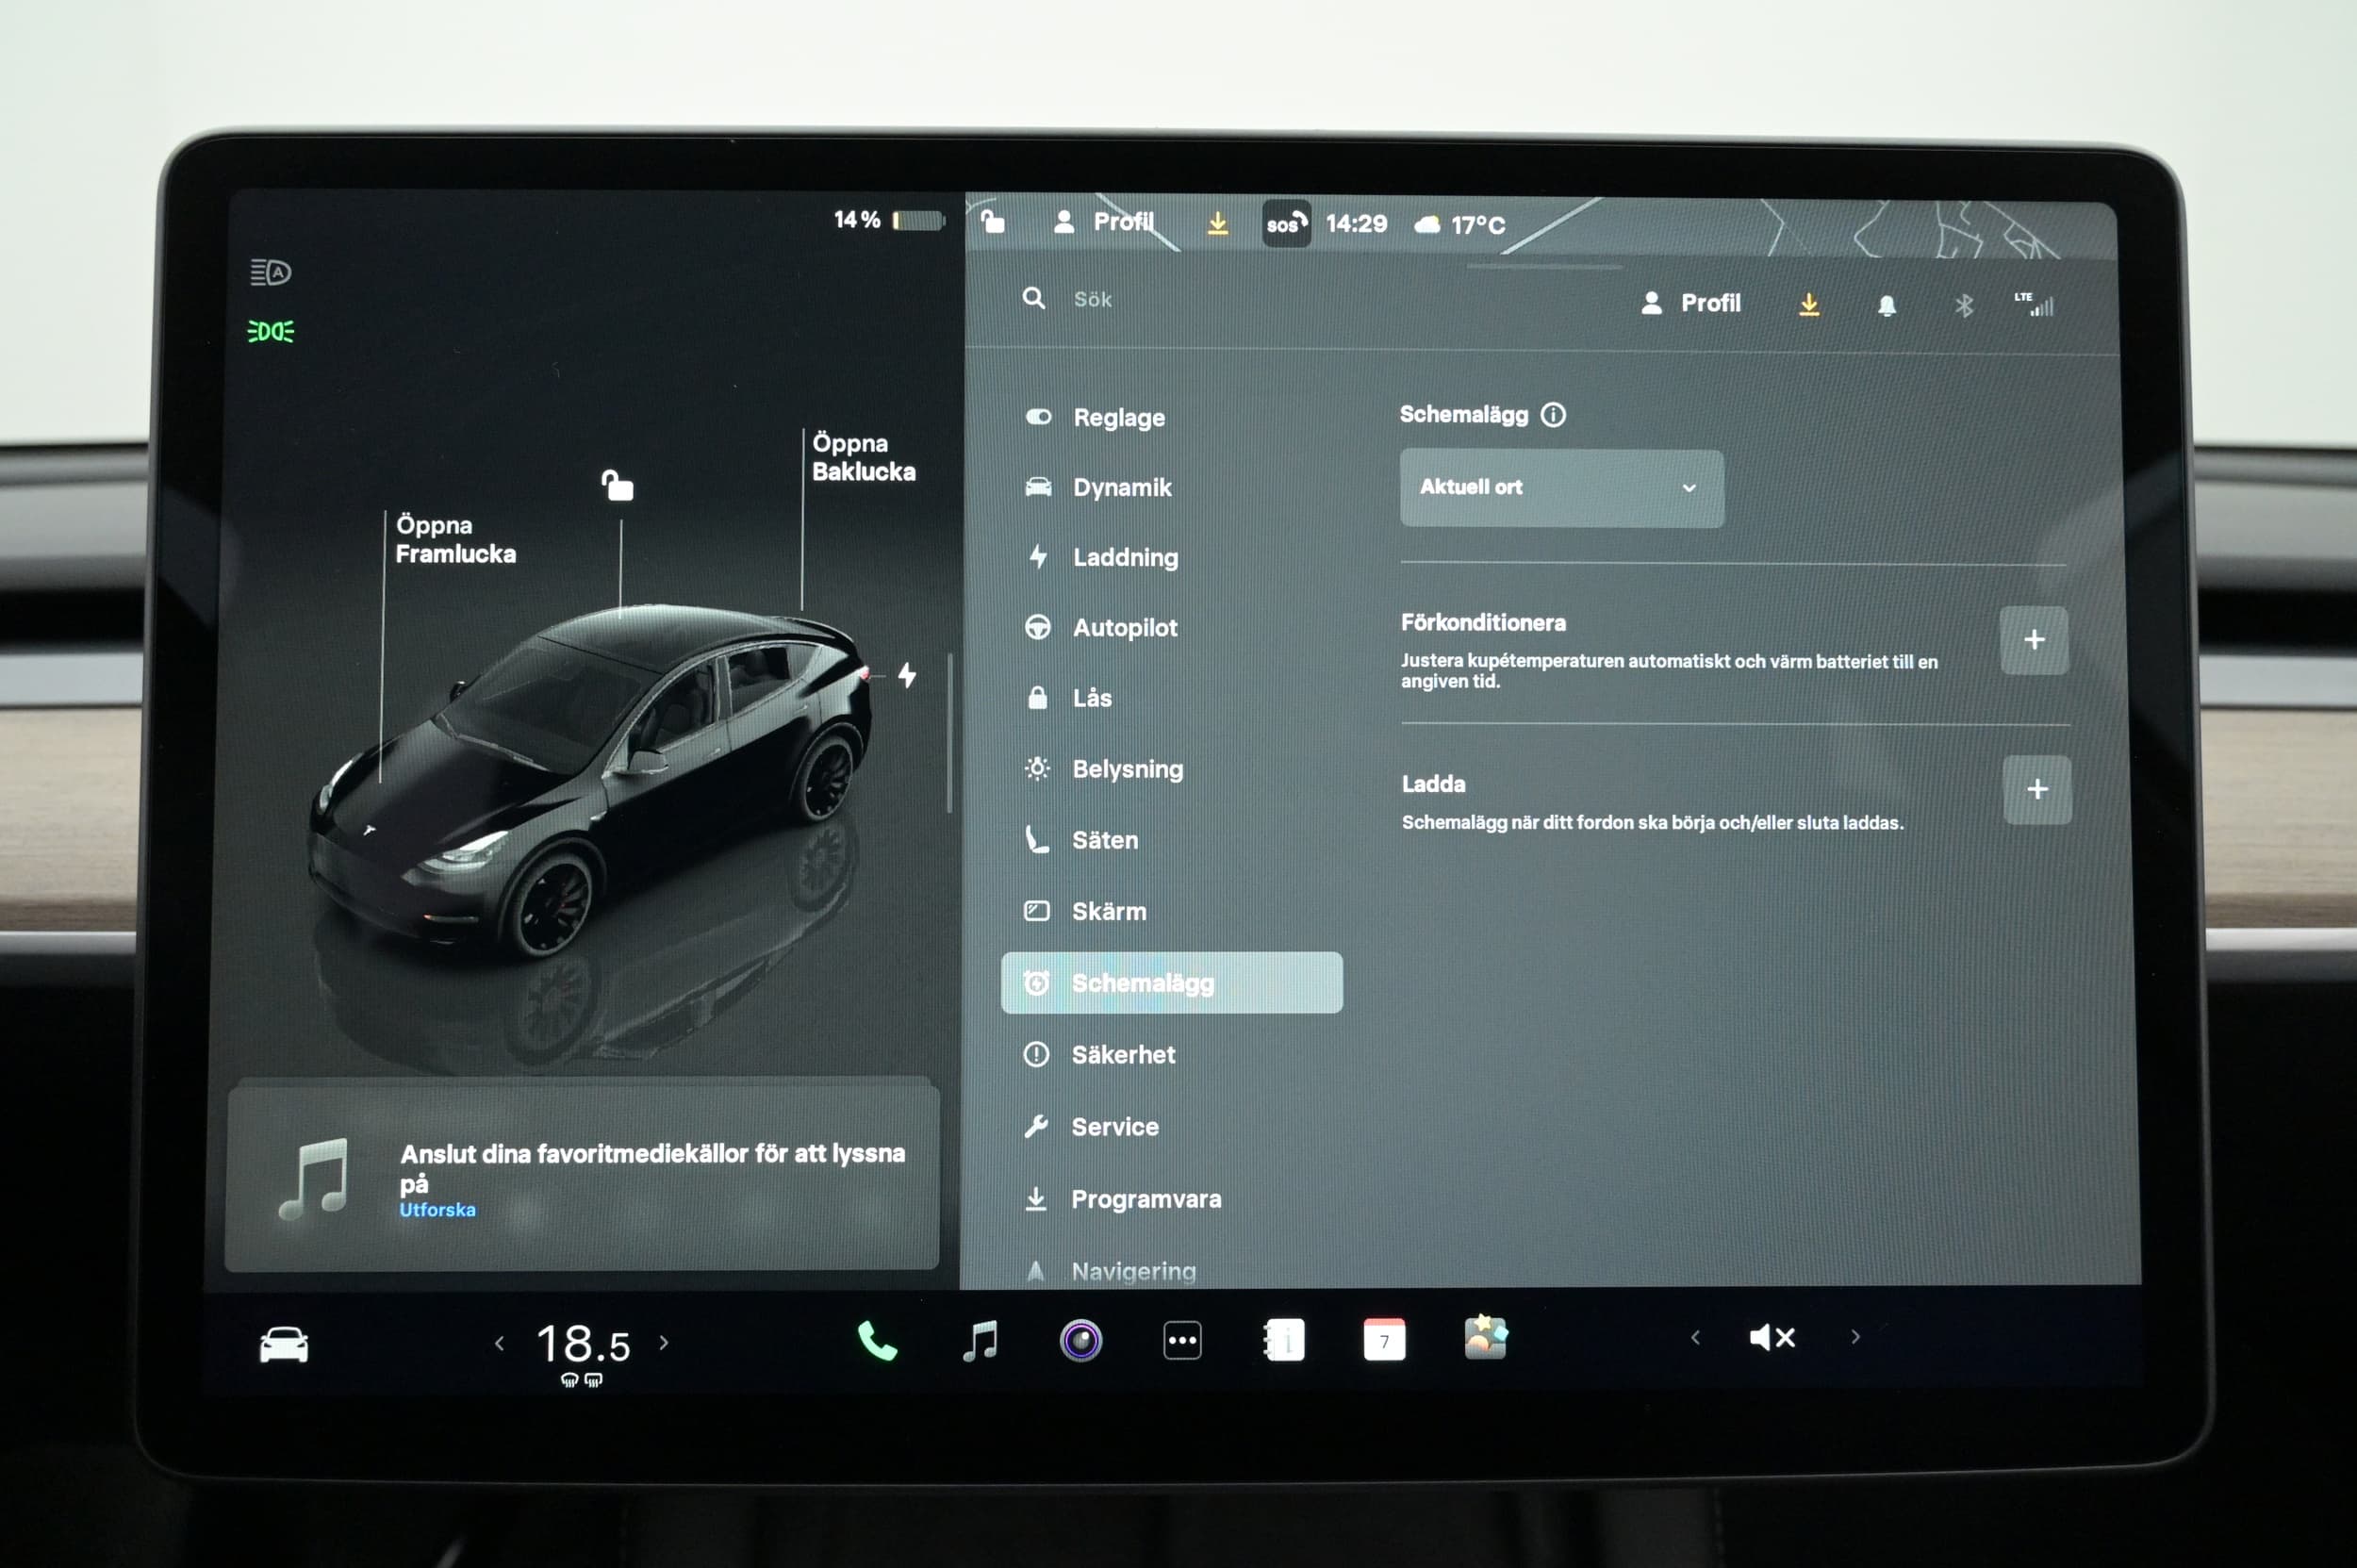This screenshot has height=1568, width=2357.
Task: Add a Förkonditionera schedule with plus
Action: [2033, 640]
